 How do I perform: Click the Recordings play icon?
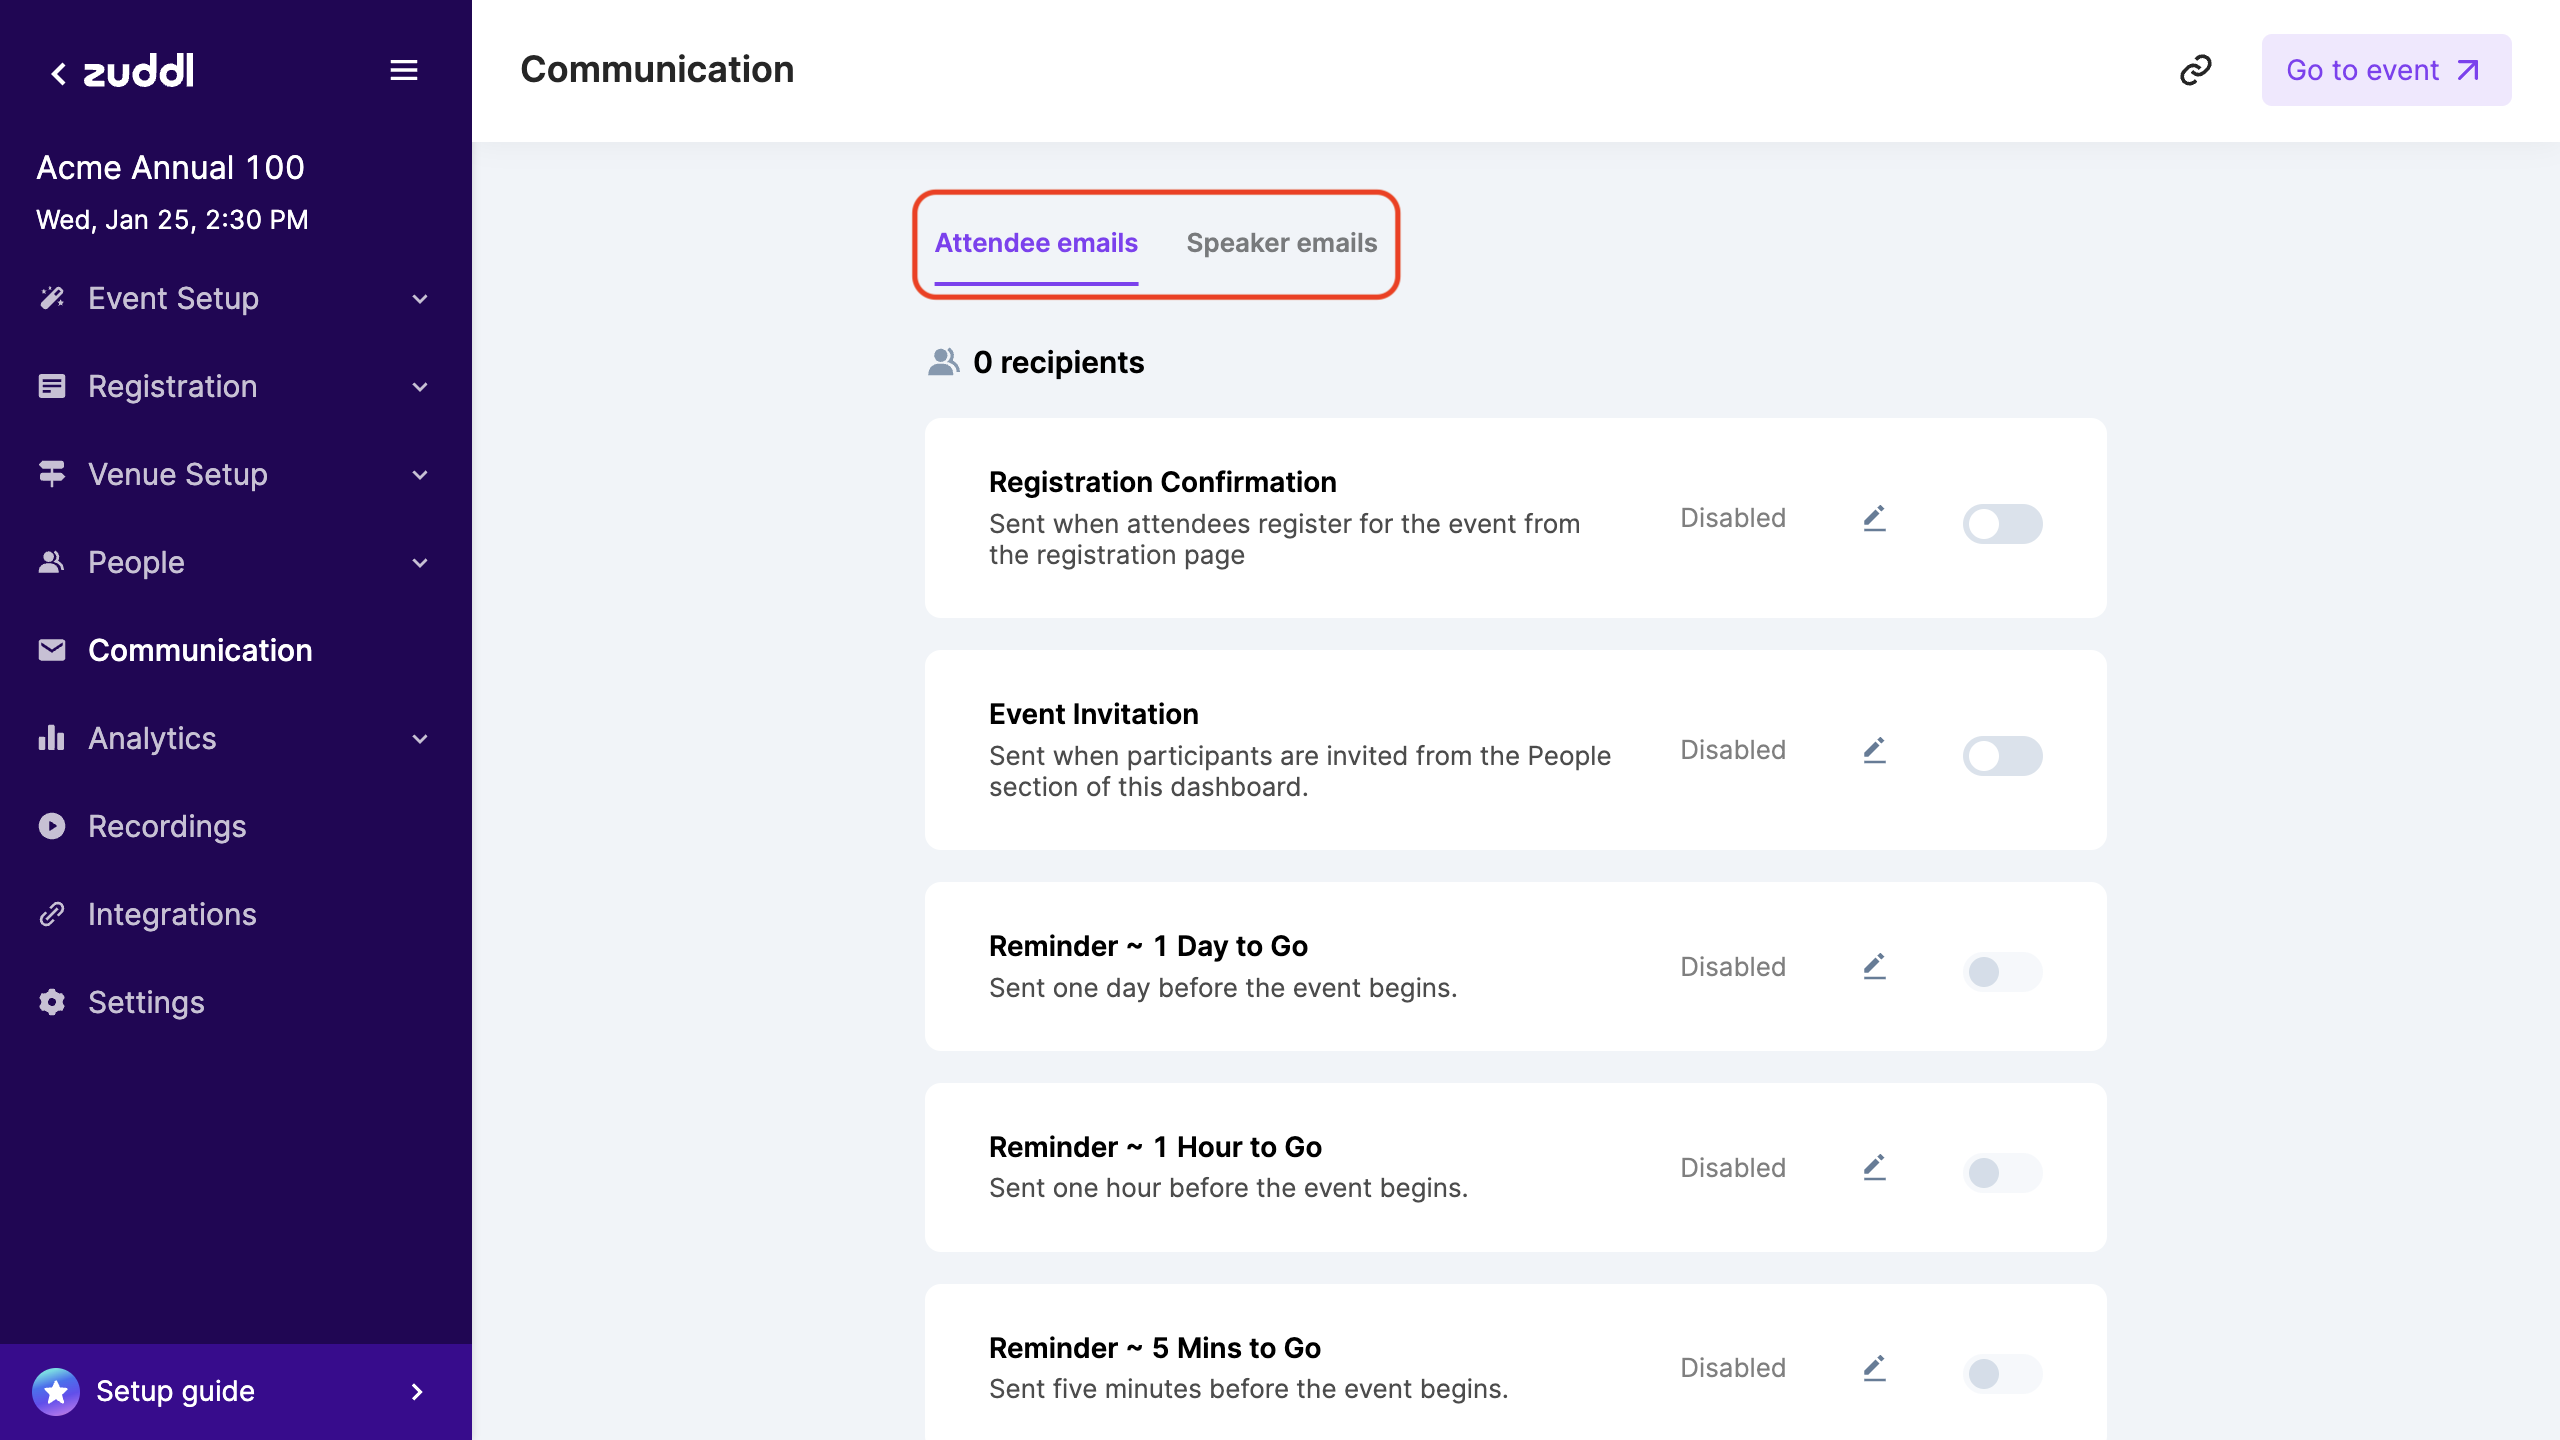[x=52, y=826]
